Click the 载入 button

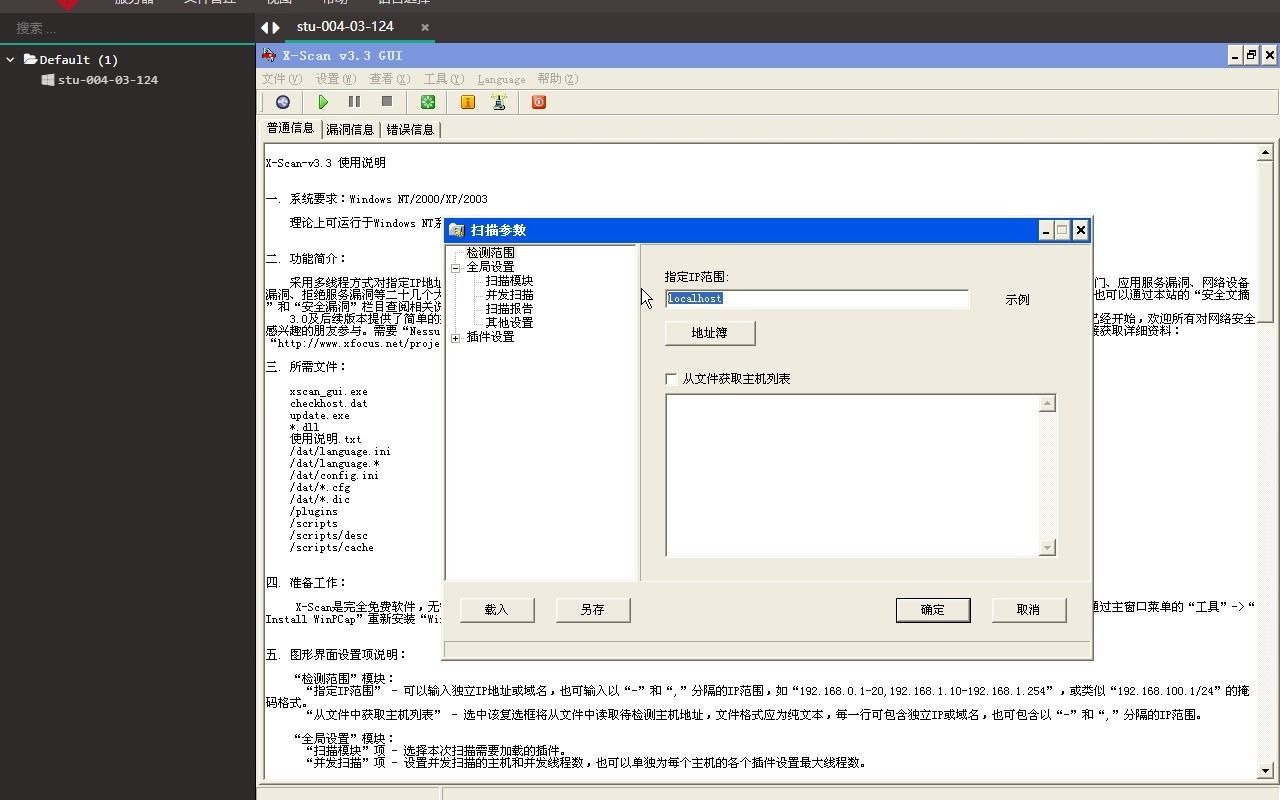click(497, 610)
